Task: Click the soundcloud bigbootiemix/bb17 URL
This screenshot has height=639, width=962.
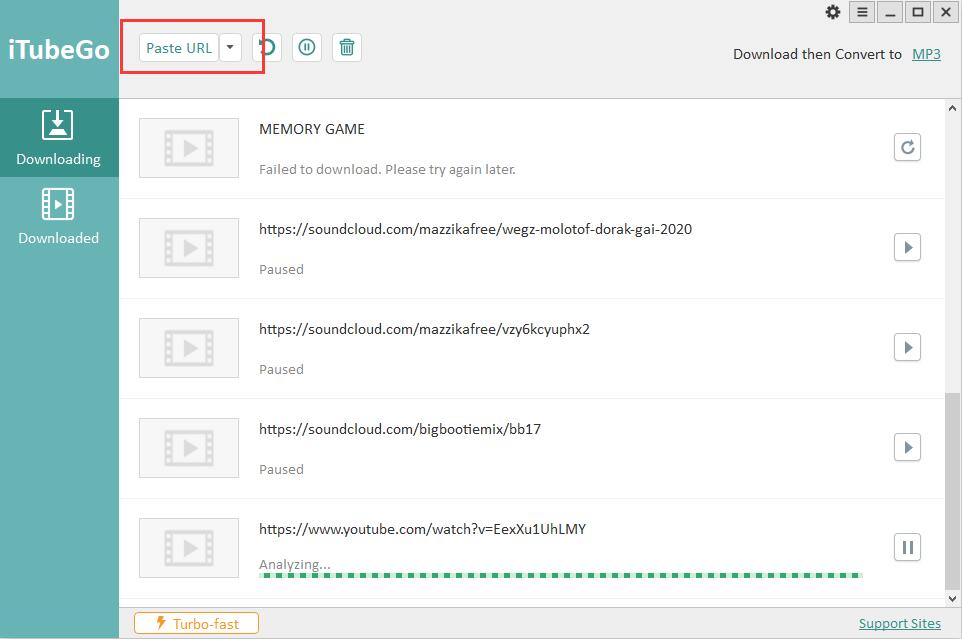Action: tap(400, 429)
